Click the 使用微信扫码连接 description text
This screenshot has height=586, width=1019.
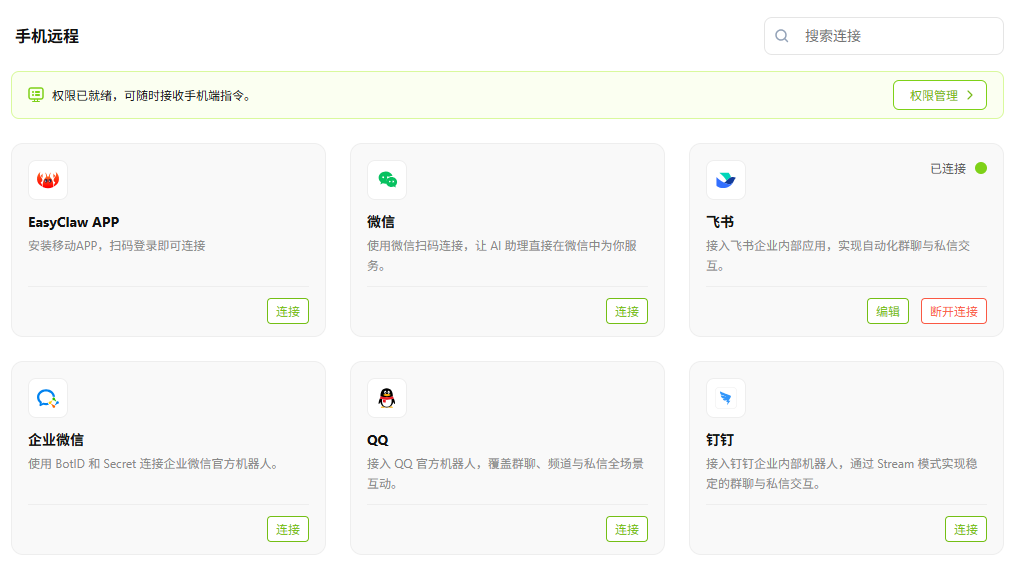502,255
